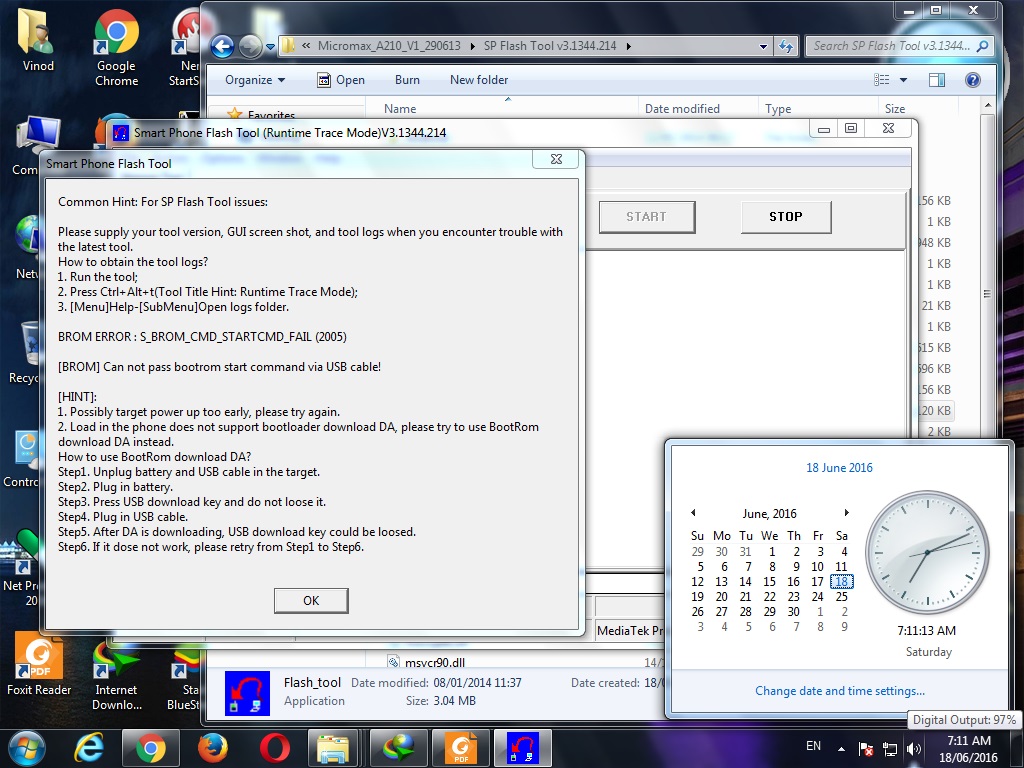Open Opera from taskbar

(275, 748)
